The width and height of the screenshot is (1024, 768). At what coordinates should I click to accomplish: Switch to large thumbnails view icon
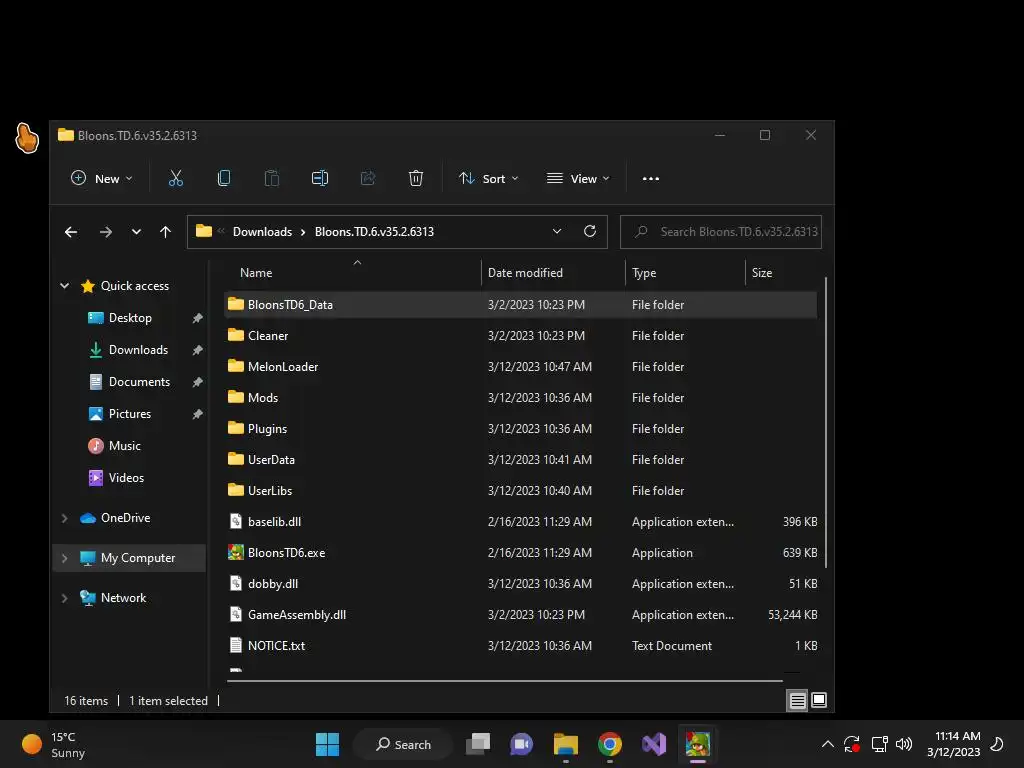819,700
